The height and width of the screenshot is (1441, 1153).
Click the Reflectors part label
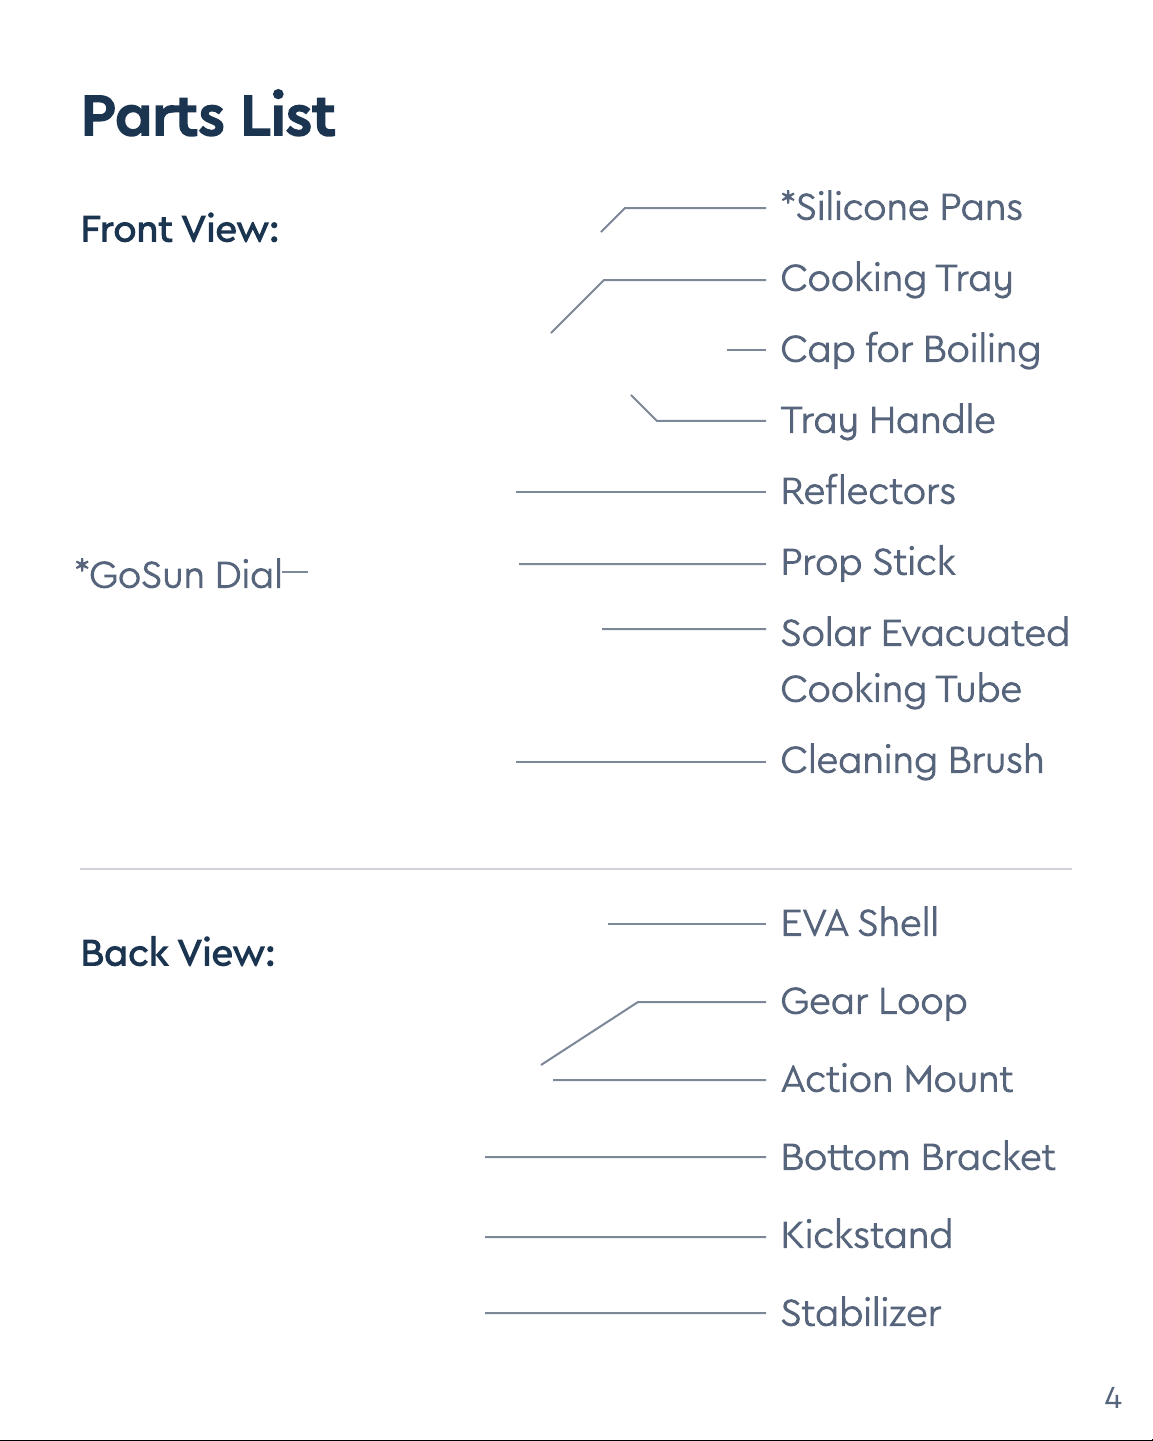[x=868, y=491]
